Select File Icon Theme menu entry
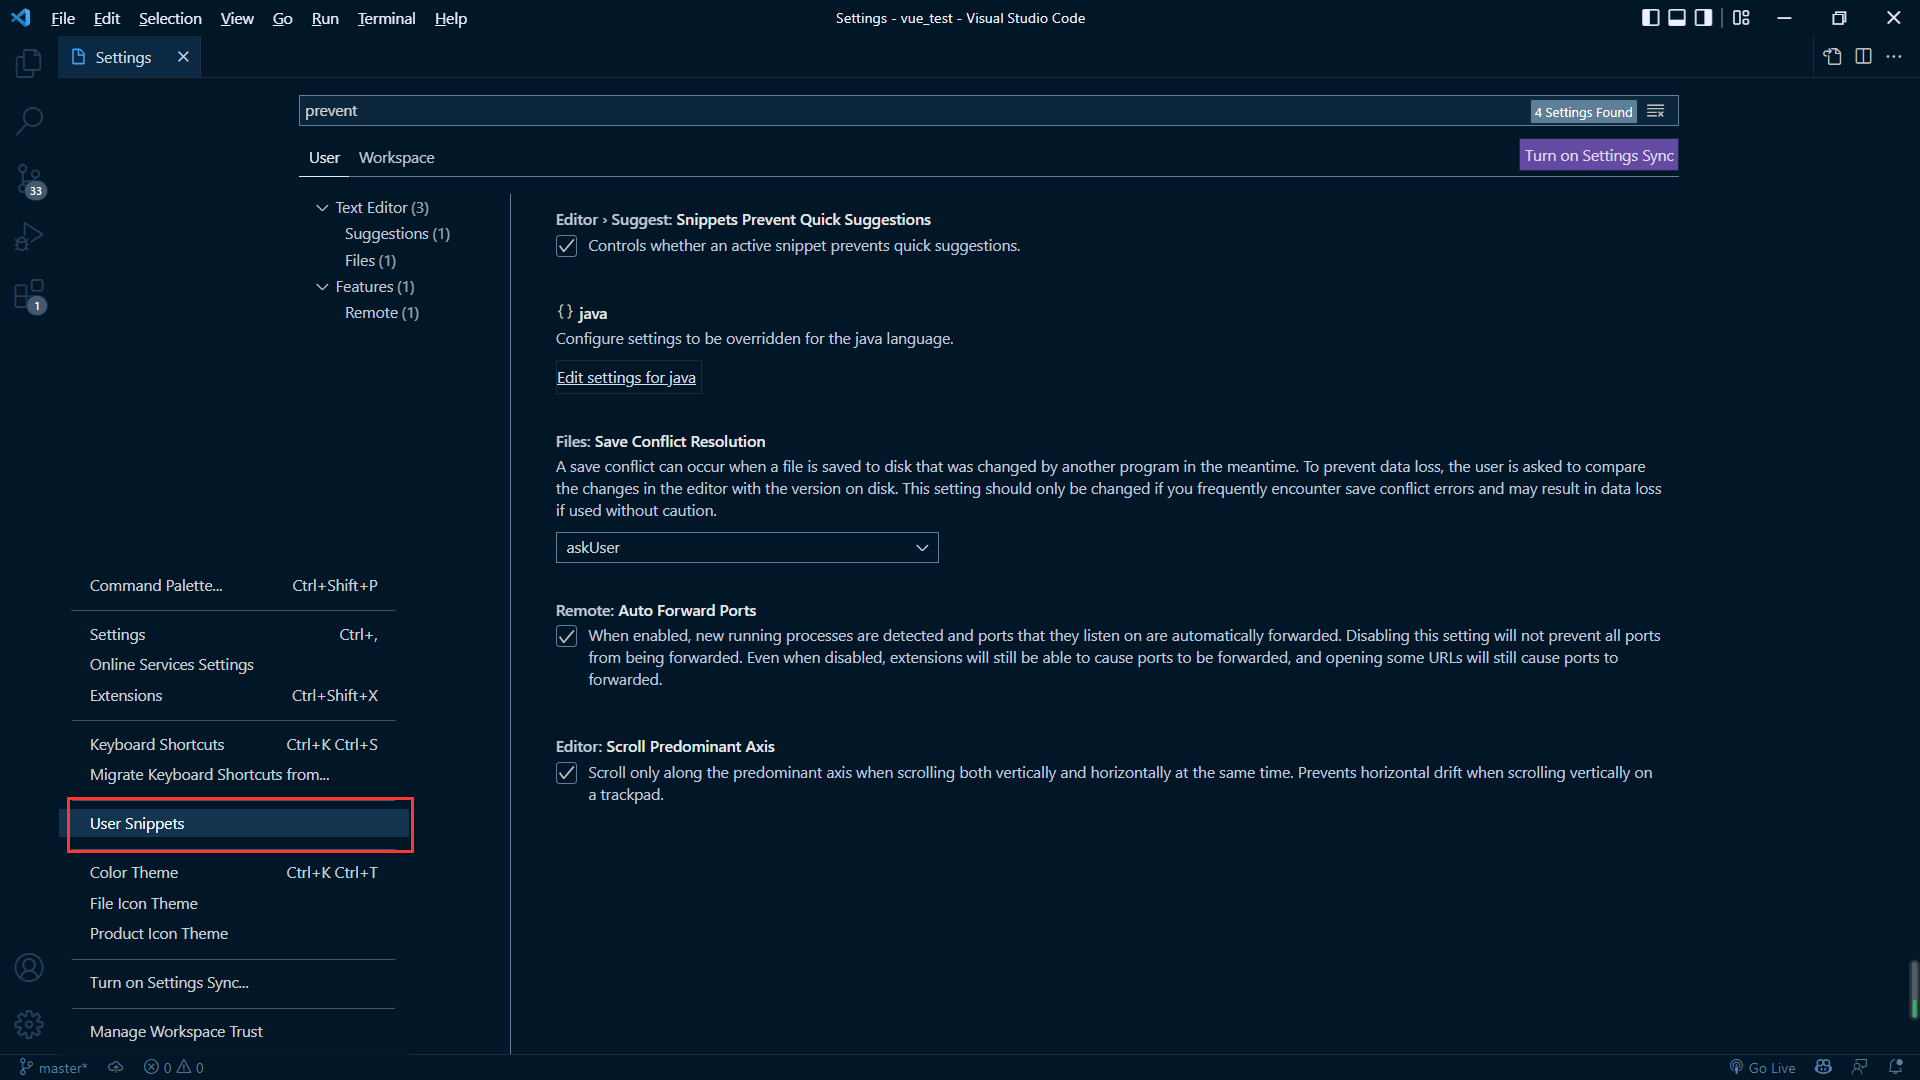Image resolution: width=1920 pixels, height=1080 pixels. click(x=234, y=904)
